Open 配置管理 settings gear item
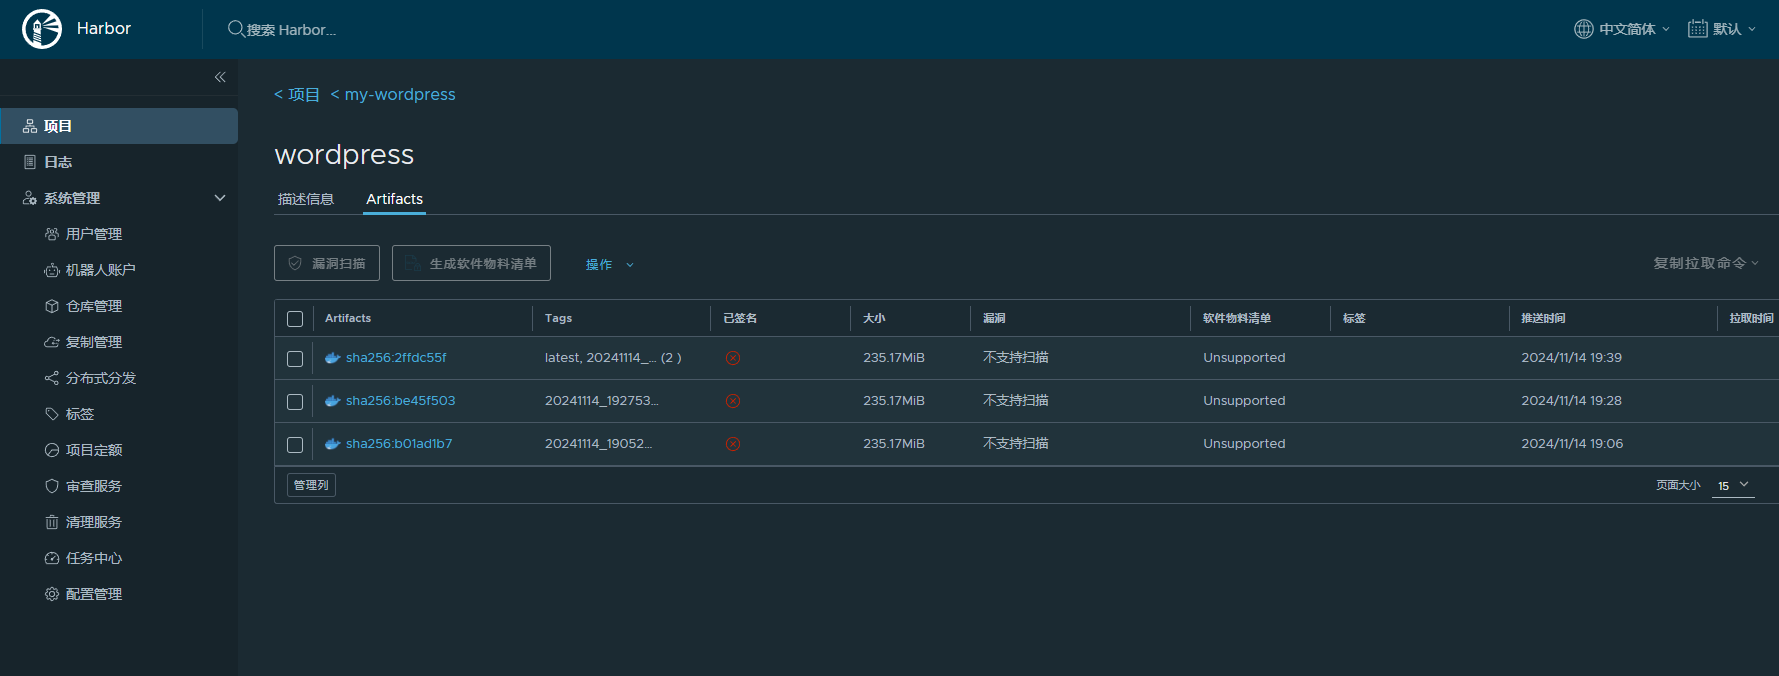 93,594
